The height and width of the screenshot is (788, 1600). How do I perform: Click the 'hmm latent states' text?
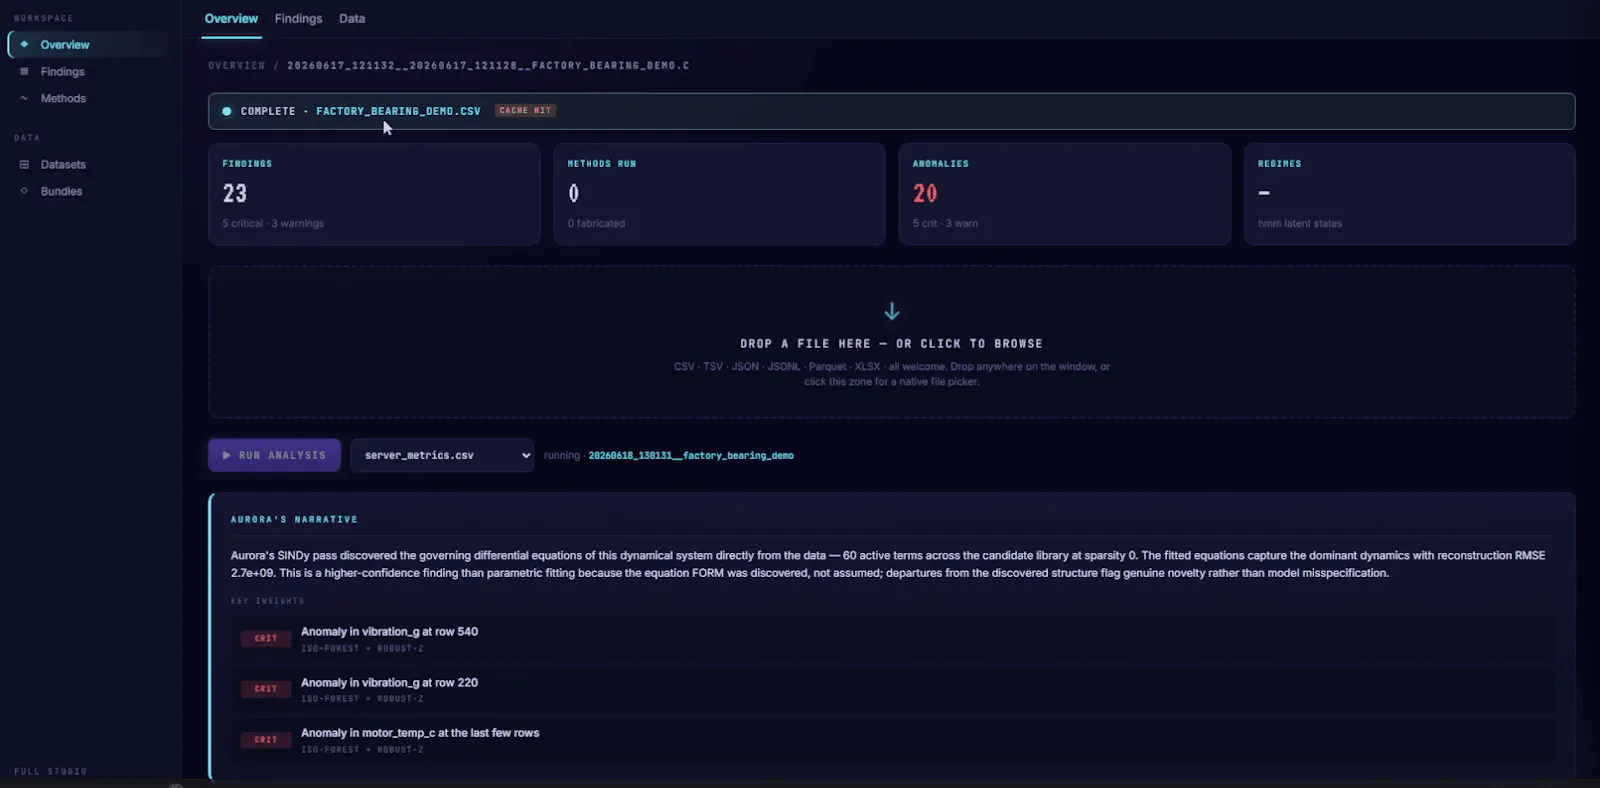coord(1300,224)
